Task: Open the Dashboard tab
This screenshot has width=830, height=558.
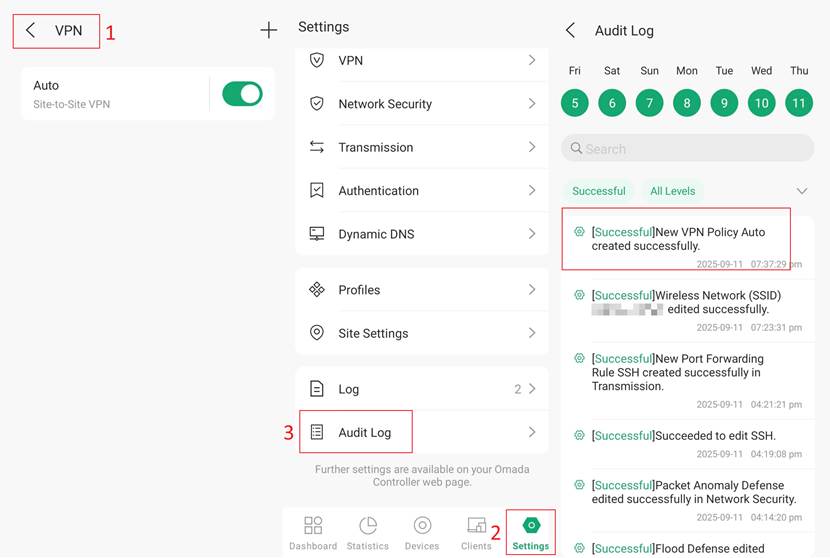Action: tap(313, 533)
